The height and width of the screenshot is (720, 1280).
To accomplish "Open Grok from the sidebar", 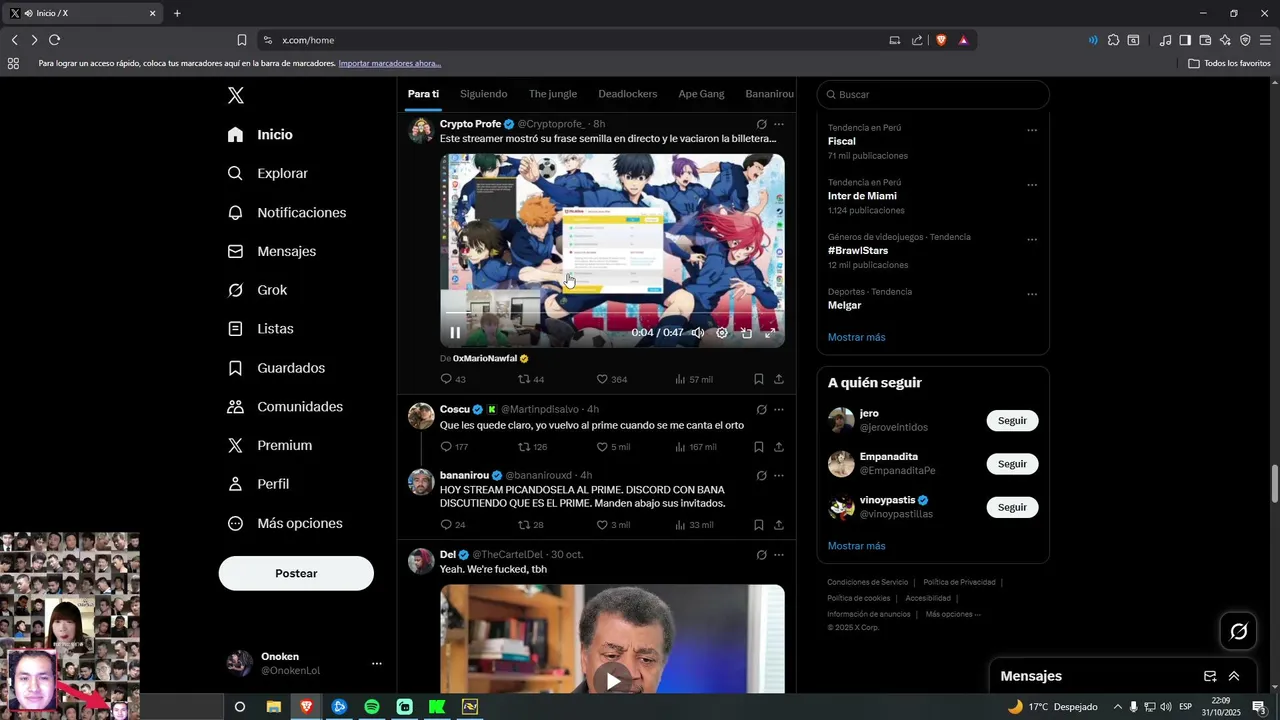I will click(258, 290).
